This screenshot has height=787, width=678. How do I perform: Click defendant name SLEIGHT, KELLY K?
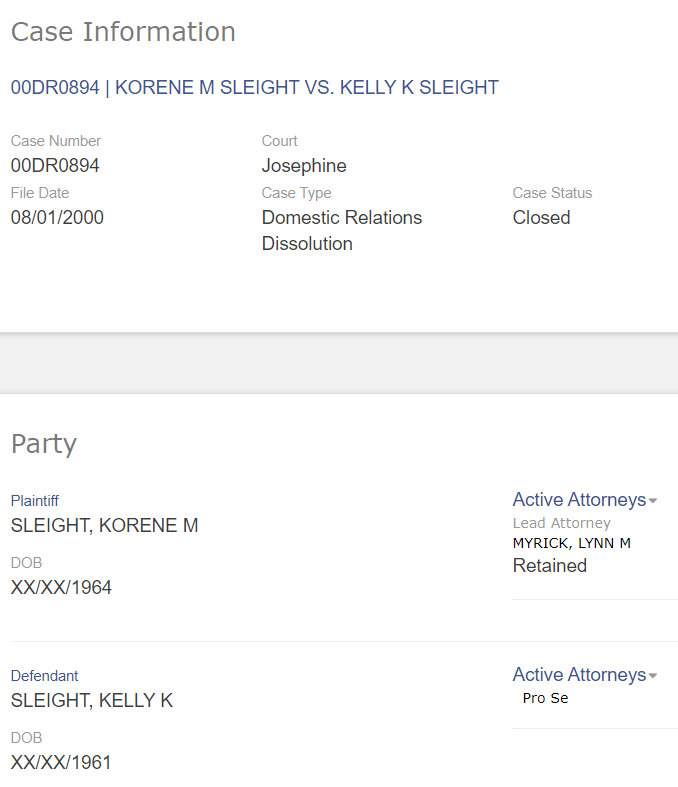pyautogui.click(x=92, y=701)
